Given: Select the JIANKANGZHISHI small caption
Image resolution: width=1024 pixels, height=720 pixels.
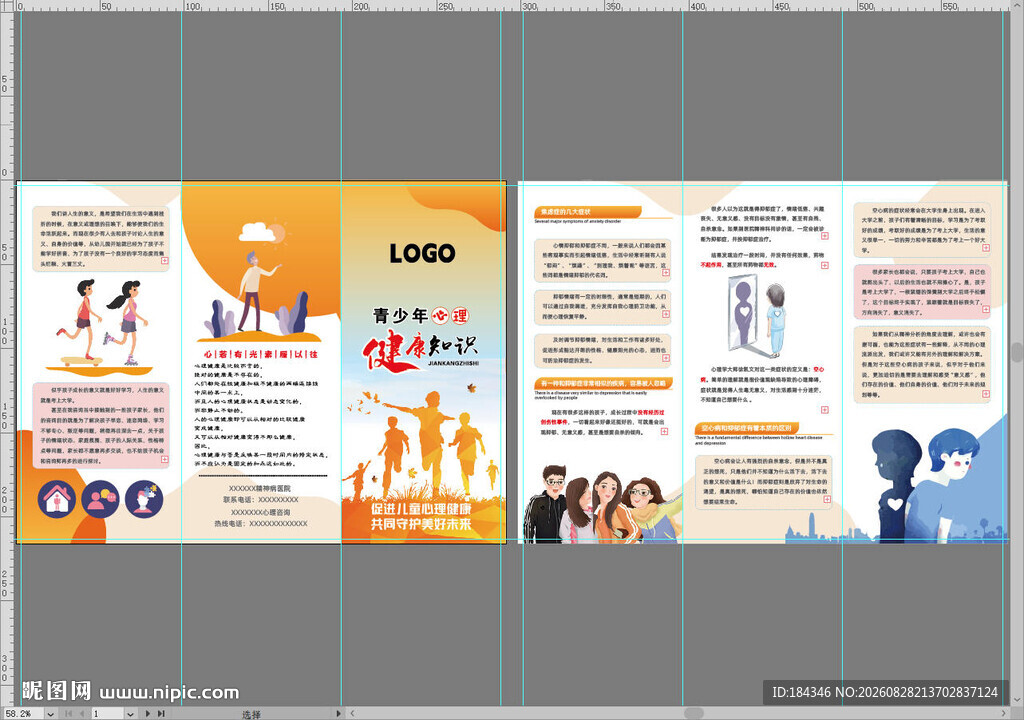Looking at the screenshot, I should click(453, 363).
